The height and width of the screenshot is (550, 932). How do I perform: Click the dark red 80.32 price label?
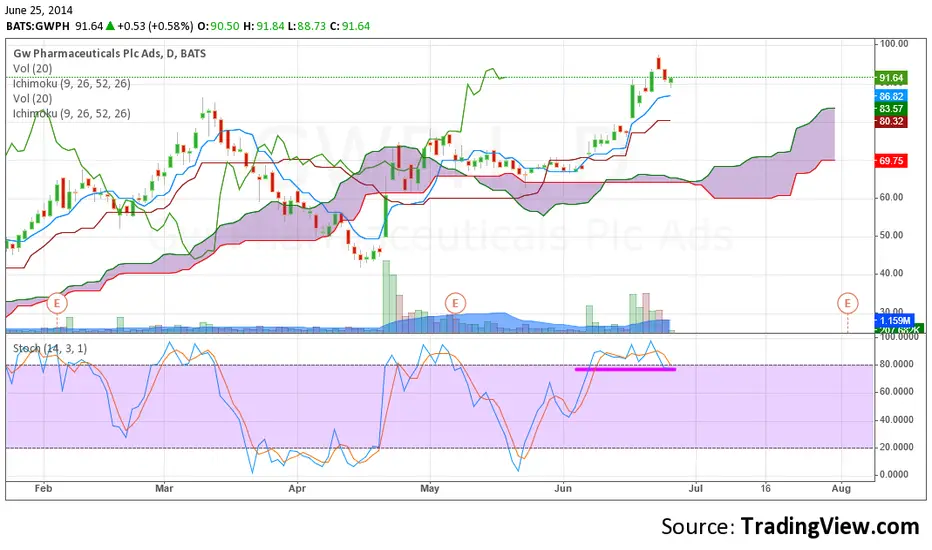pyautogui.click(x=891, y=121)
